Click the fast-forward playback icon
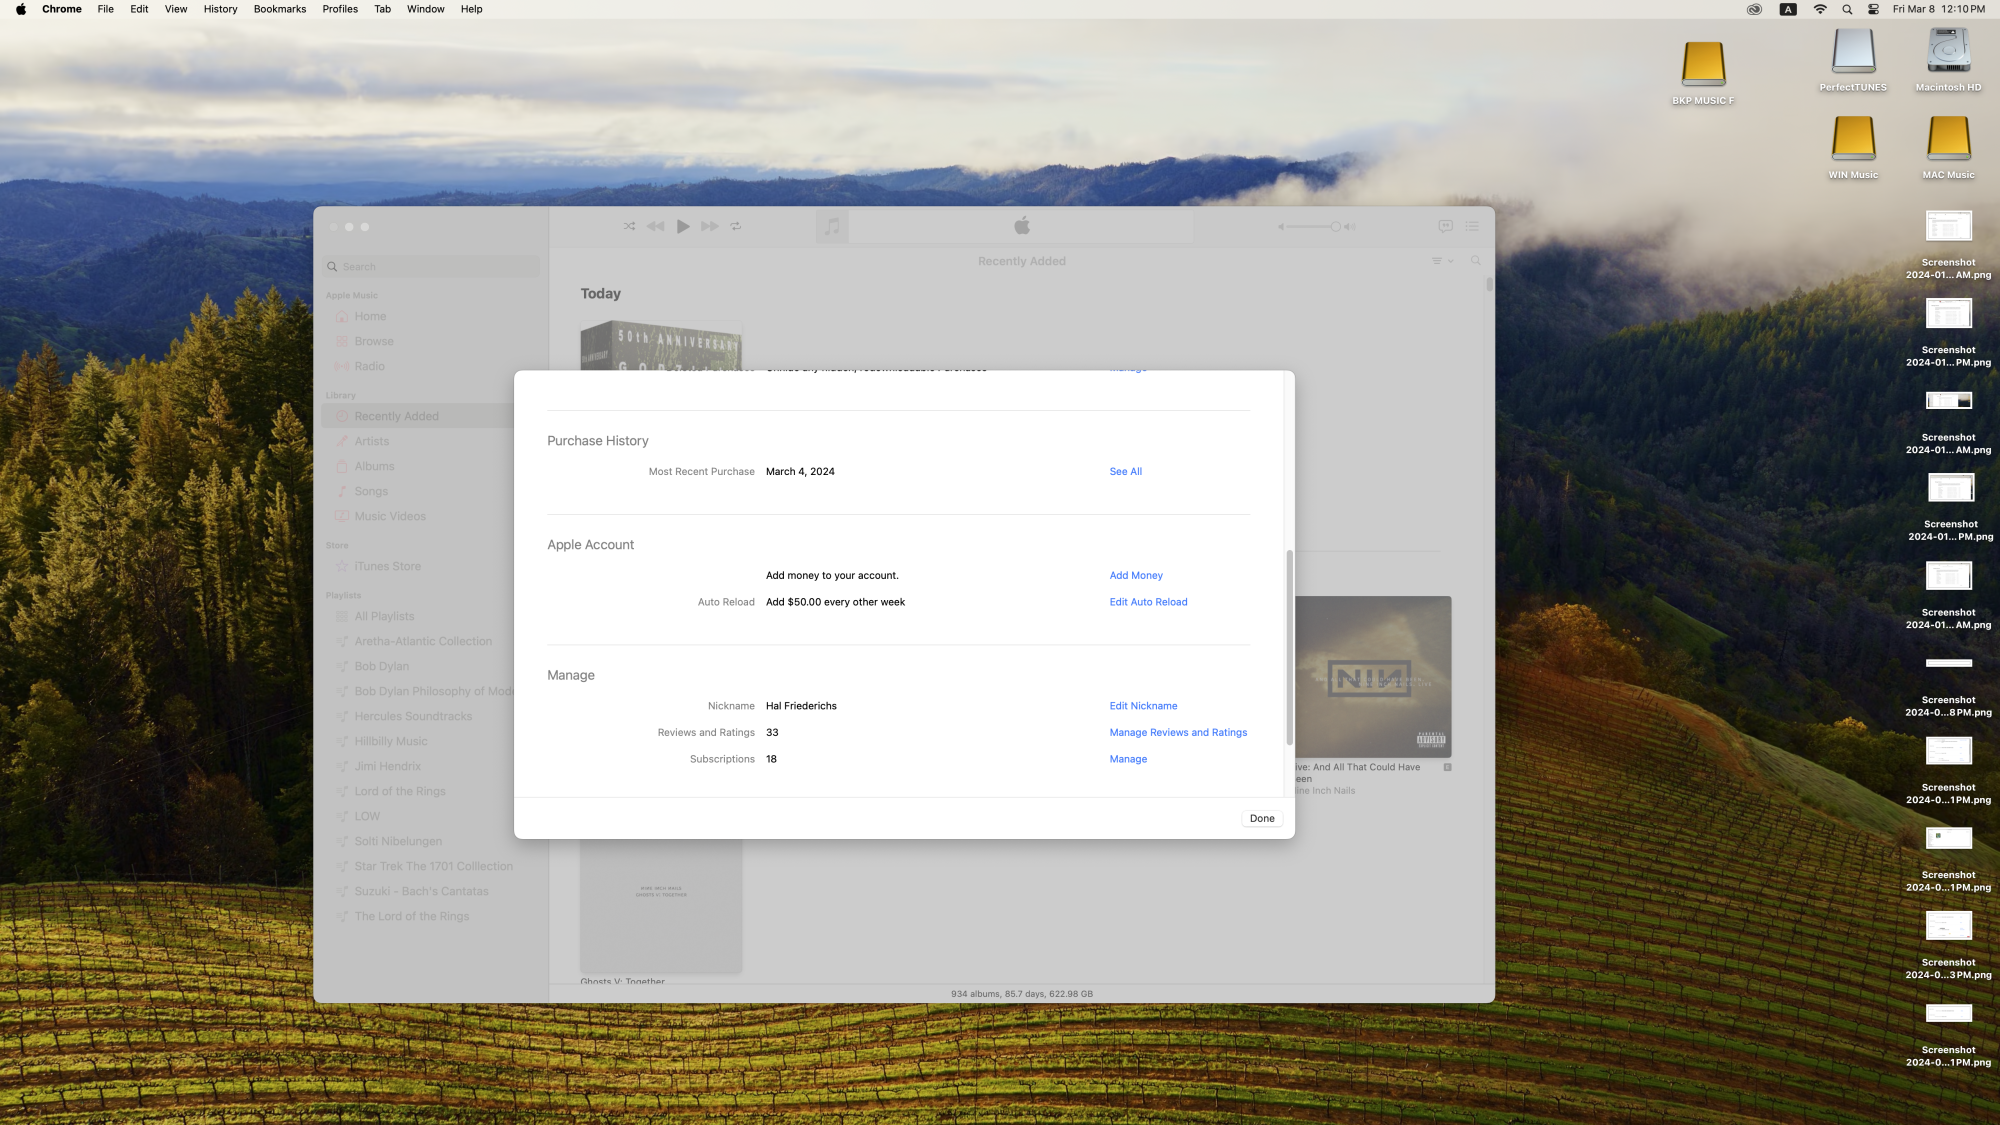This screenshot has width=2000, height=1125. click(709, 226)
